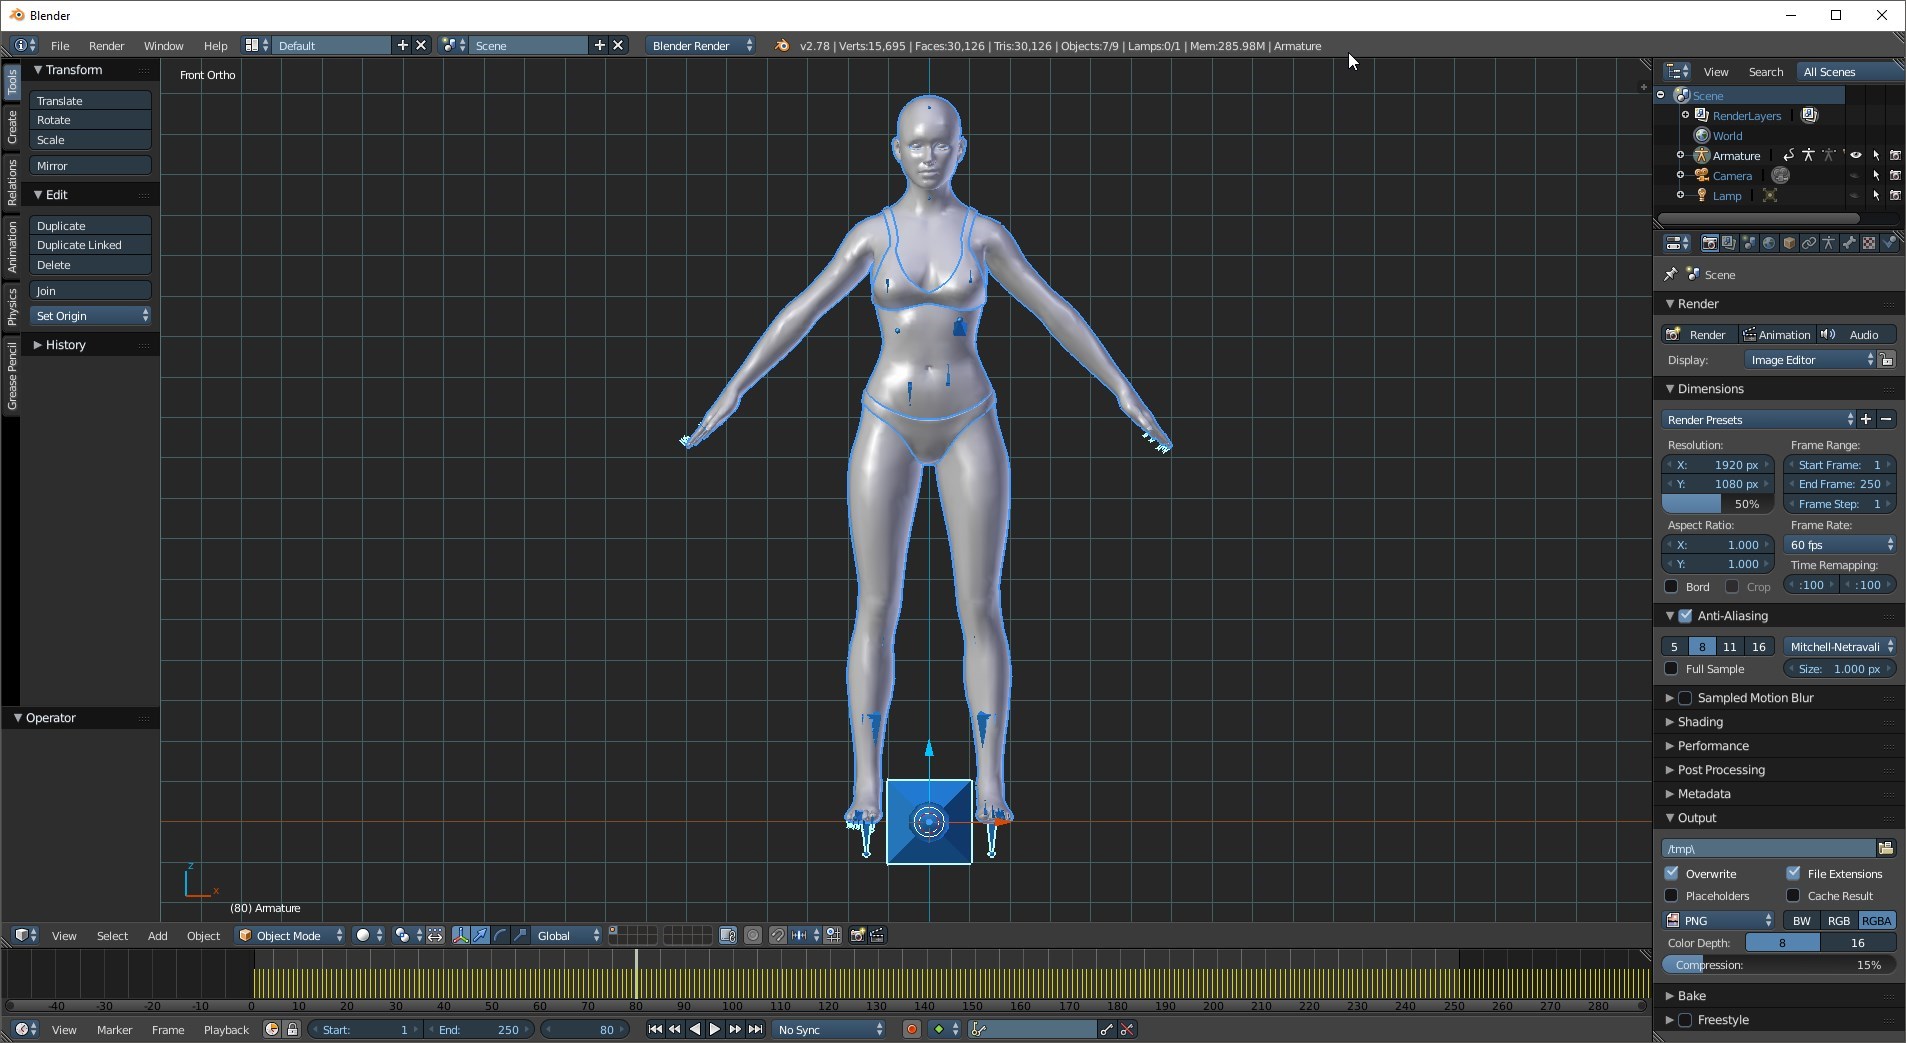Open the Global orientation dropdown
Viewport: 1906px width, 1043px height.
pos(567,935)
